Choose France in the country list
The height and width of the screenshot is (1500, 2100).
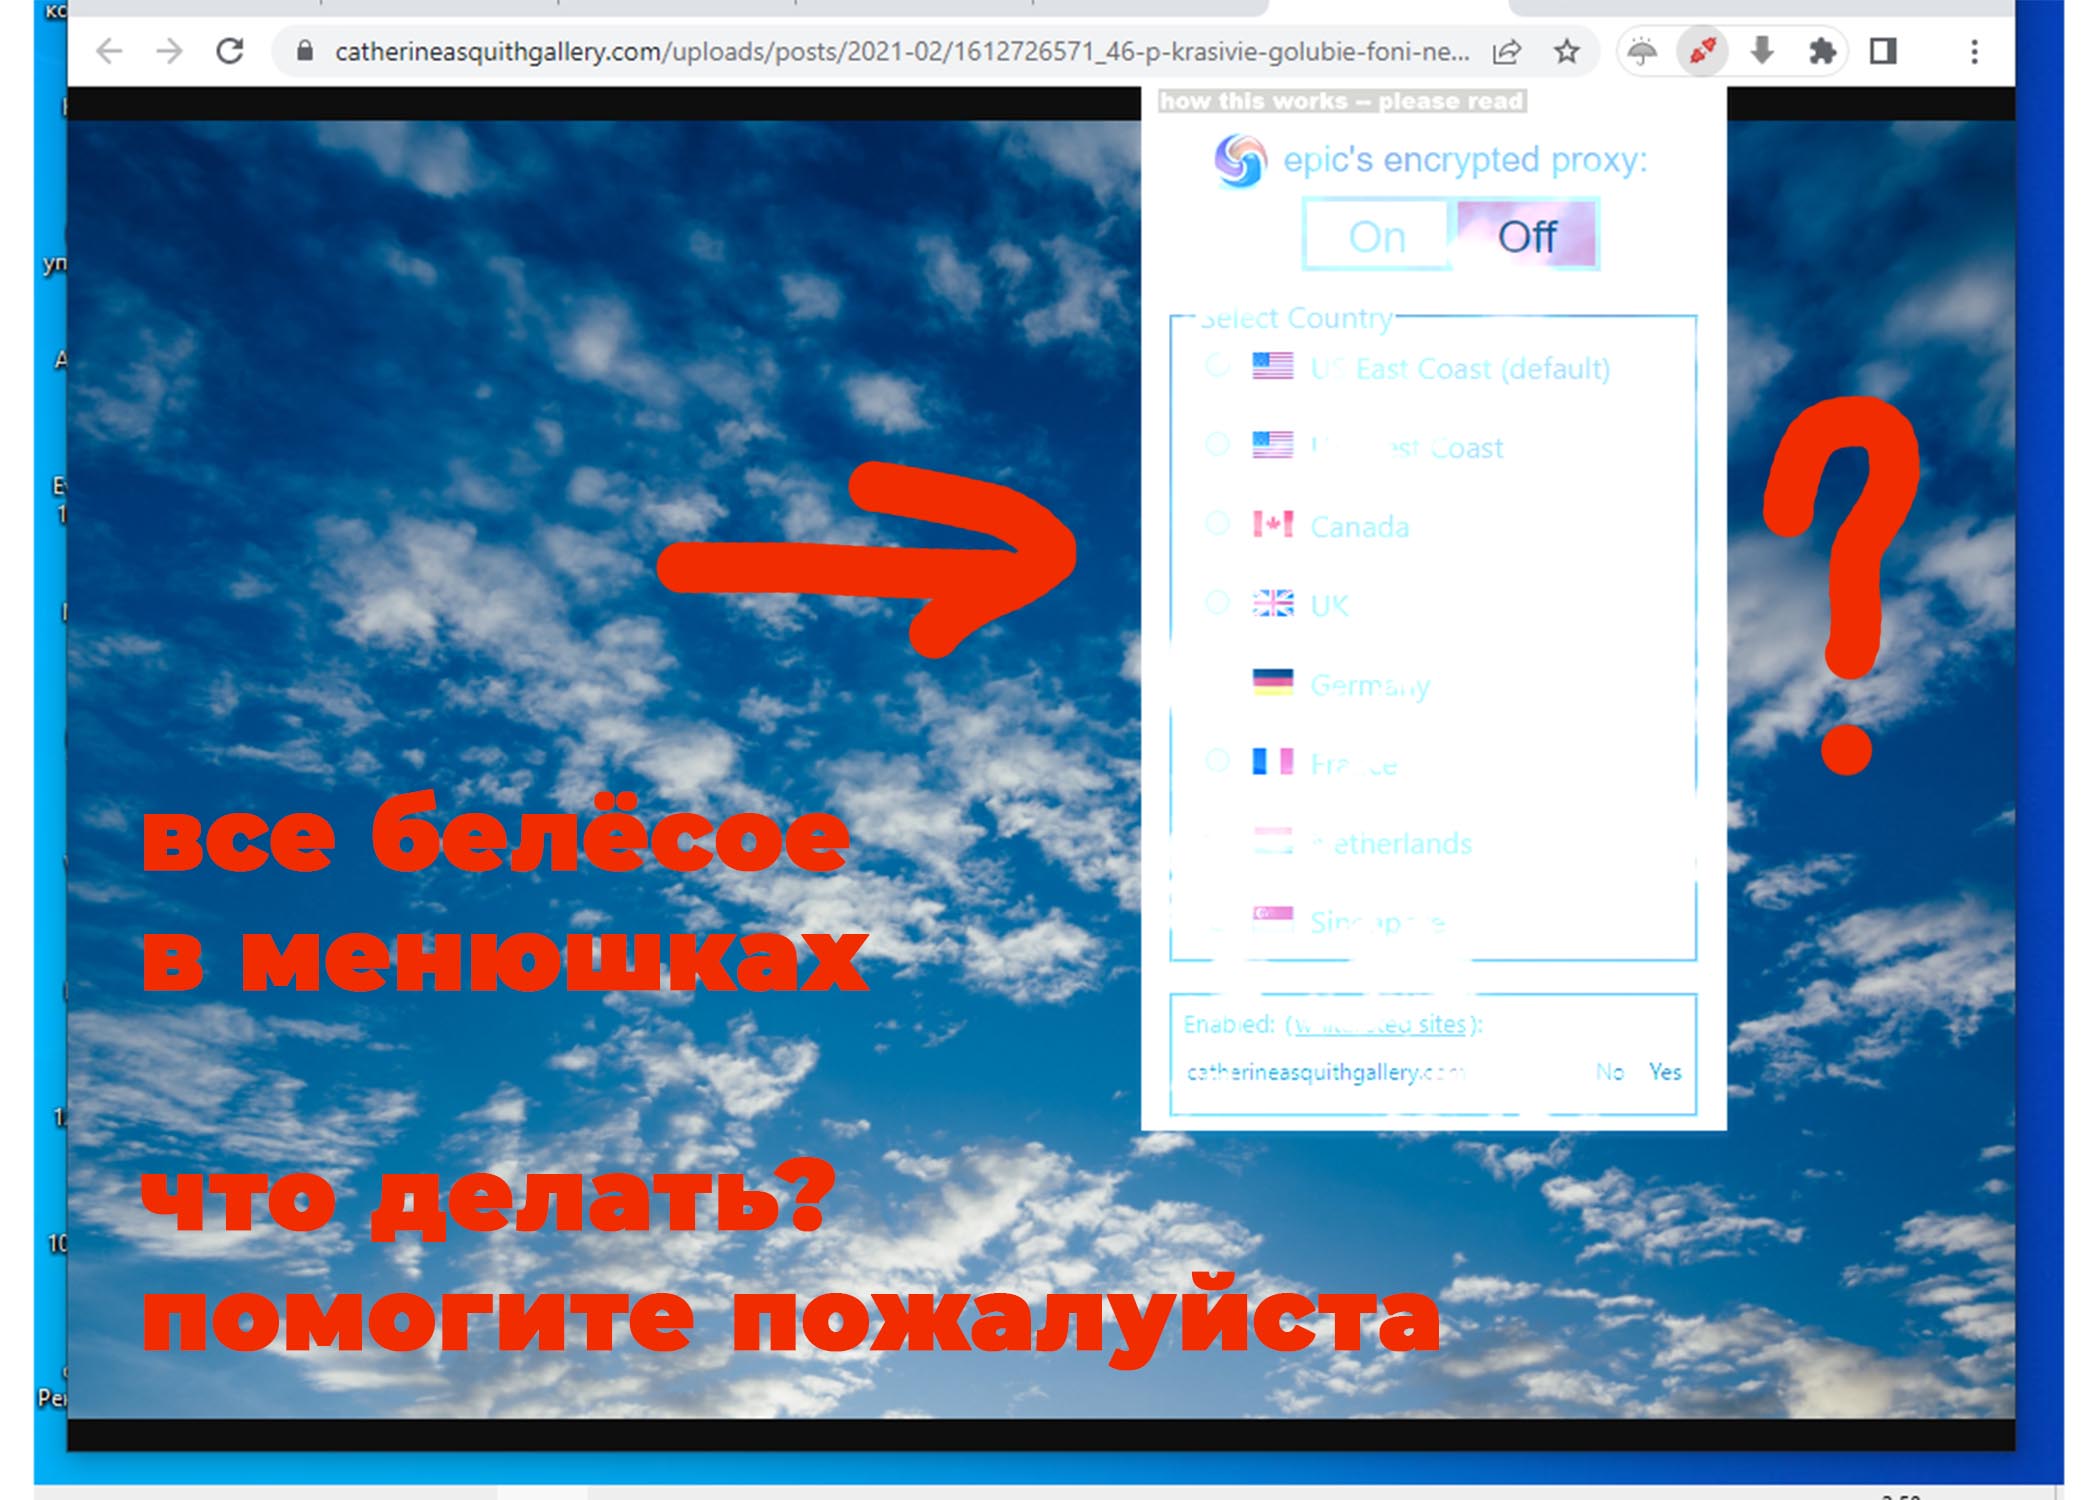(x=1217, y=761)
